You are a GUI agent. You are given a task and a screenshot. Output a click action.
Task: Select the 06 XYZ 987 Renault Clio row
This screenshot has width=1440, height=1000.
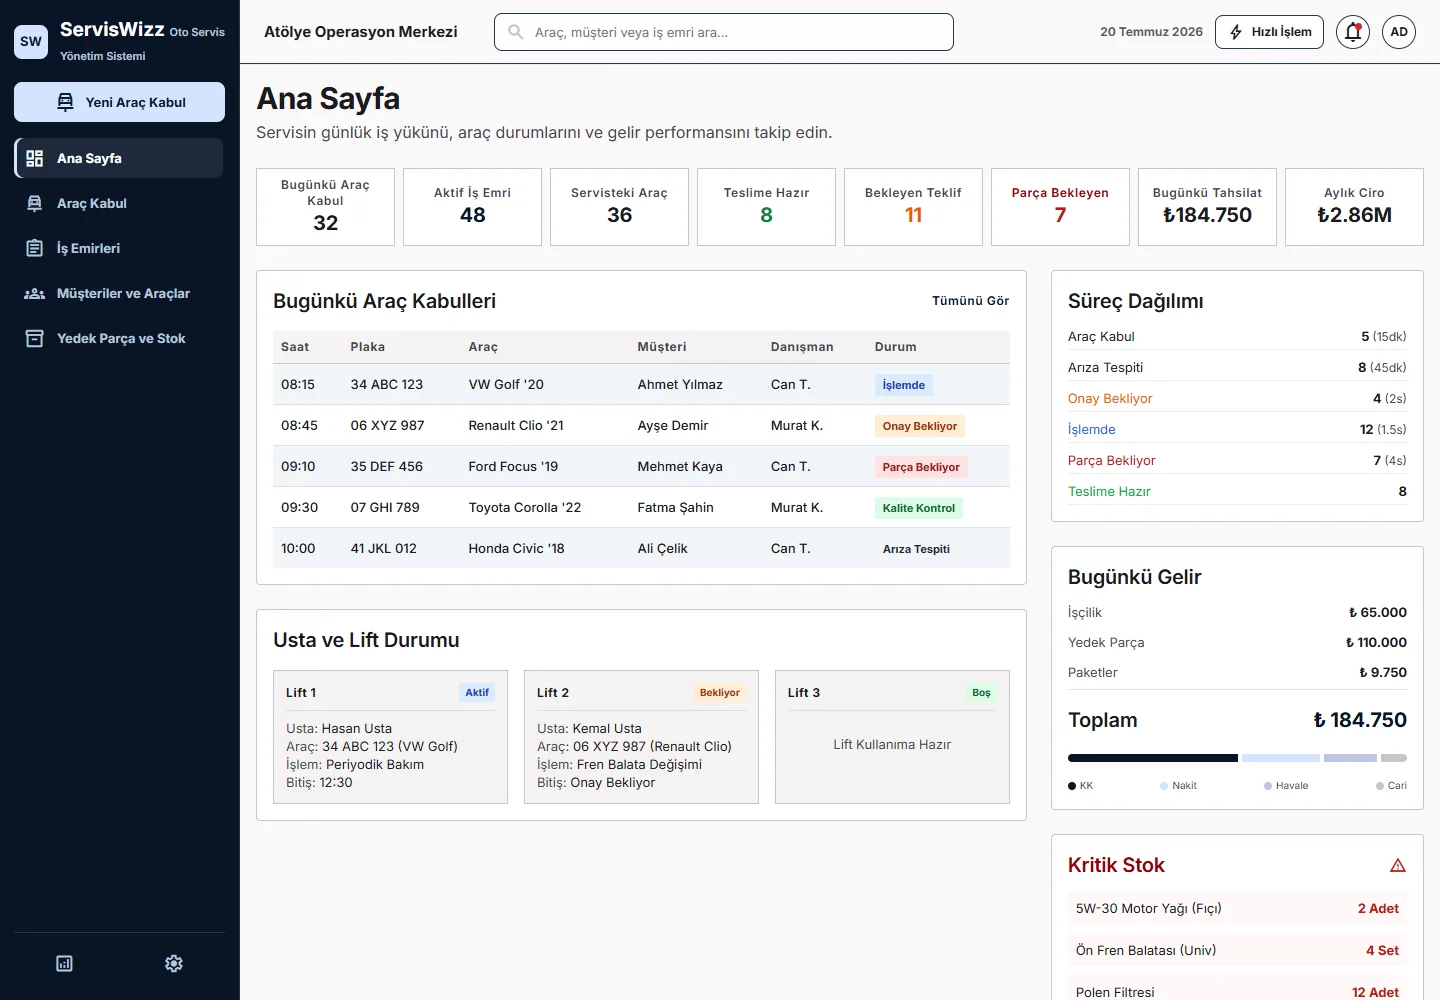(x=641, y=425)
